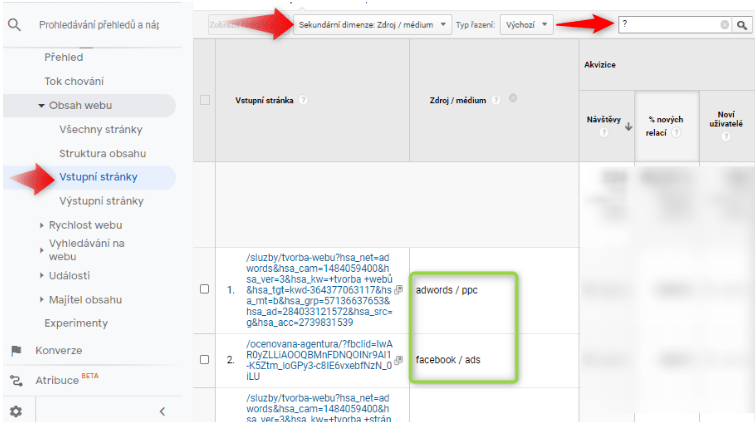
Task: Sort by the Zdroj / médium column header
Action: click(458, 100)
